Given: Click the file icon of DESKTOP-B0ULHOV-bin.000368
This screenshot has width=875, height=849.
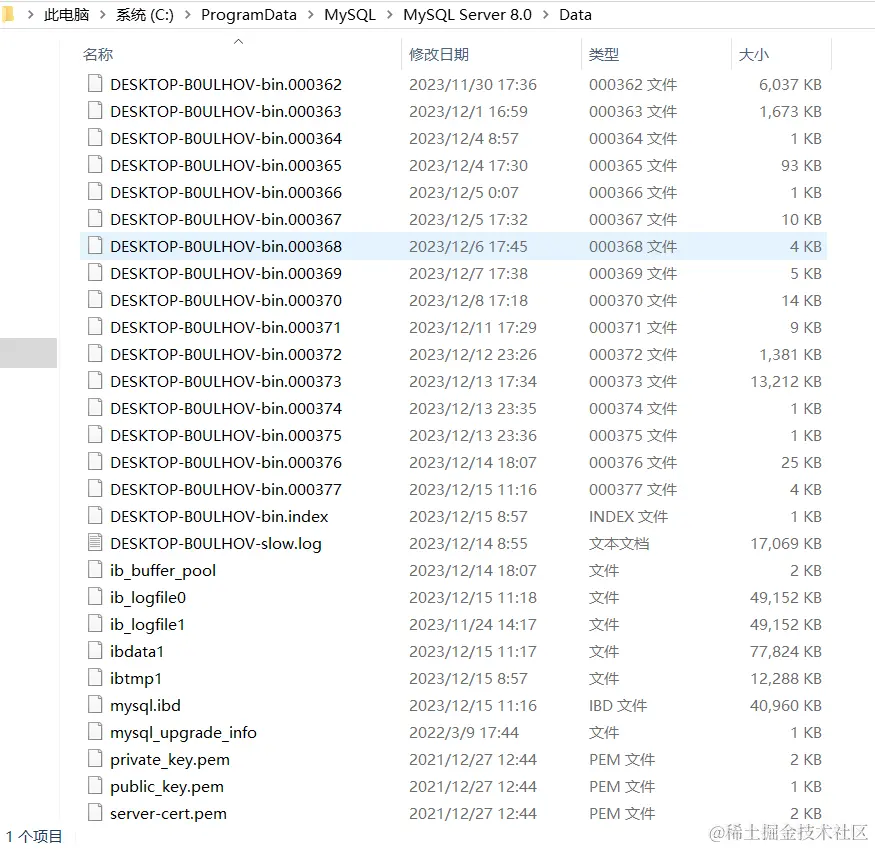Looking at the screenshot, I should (95, 246).
